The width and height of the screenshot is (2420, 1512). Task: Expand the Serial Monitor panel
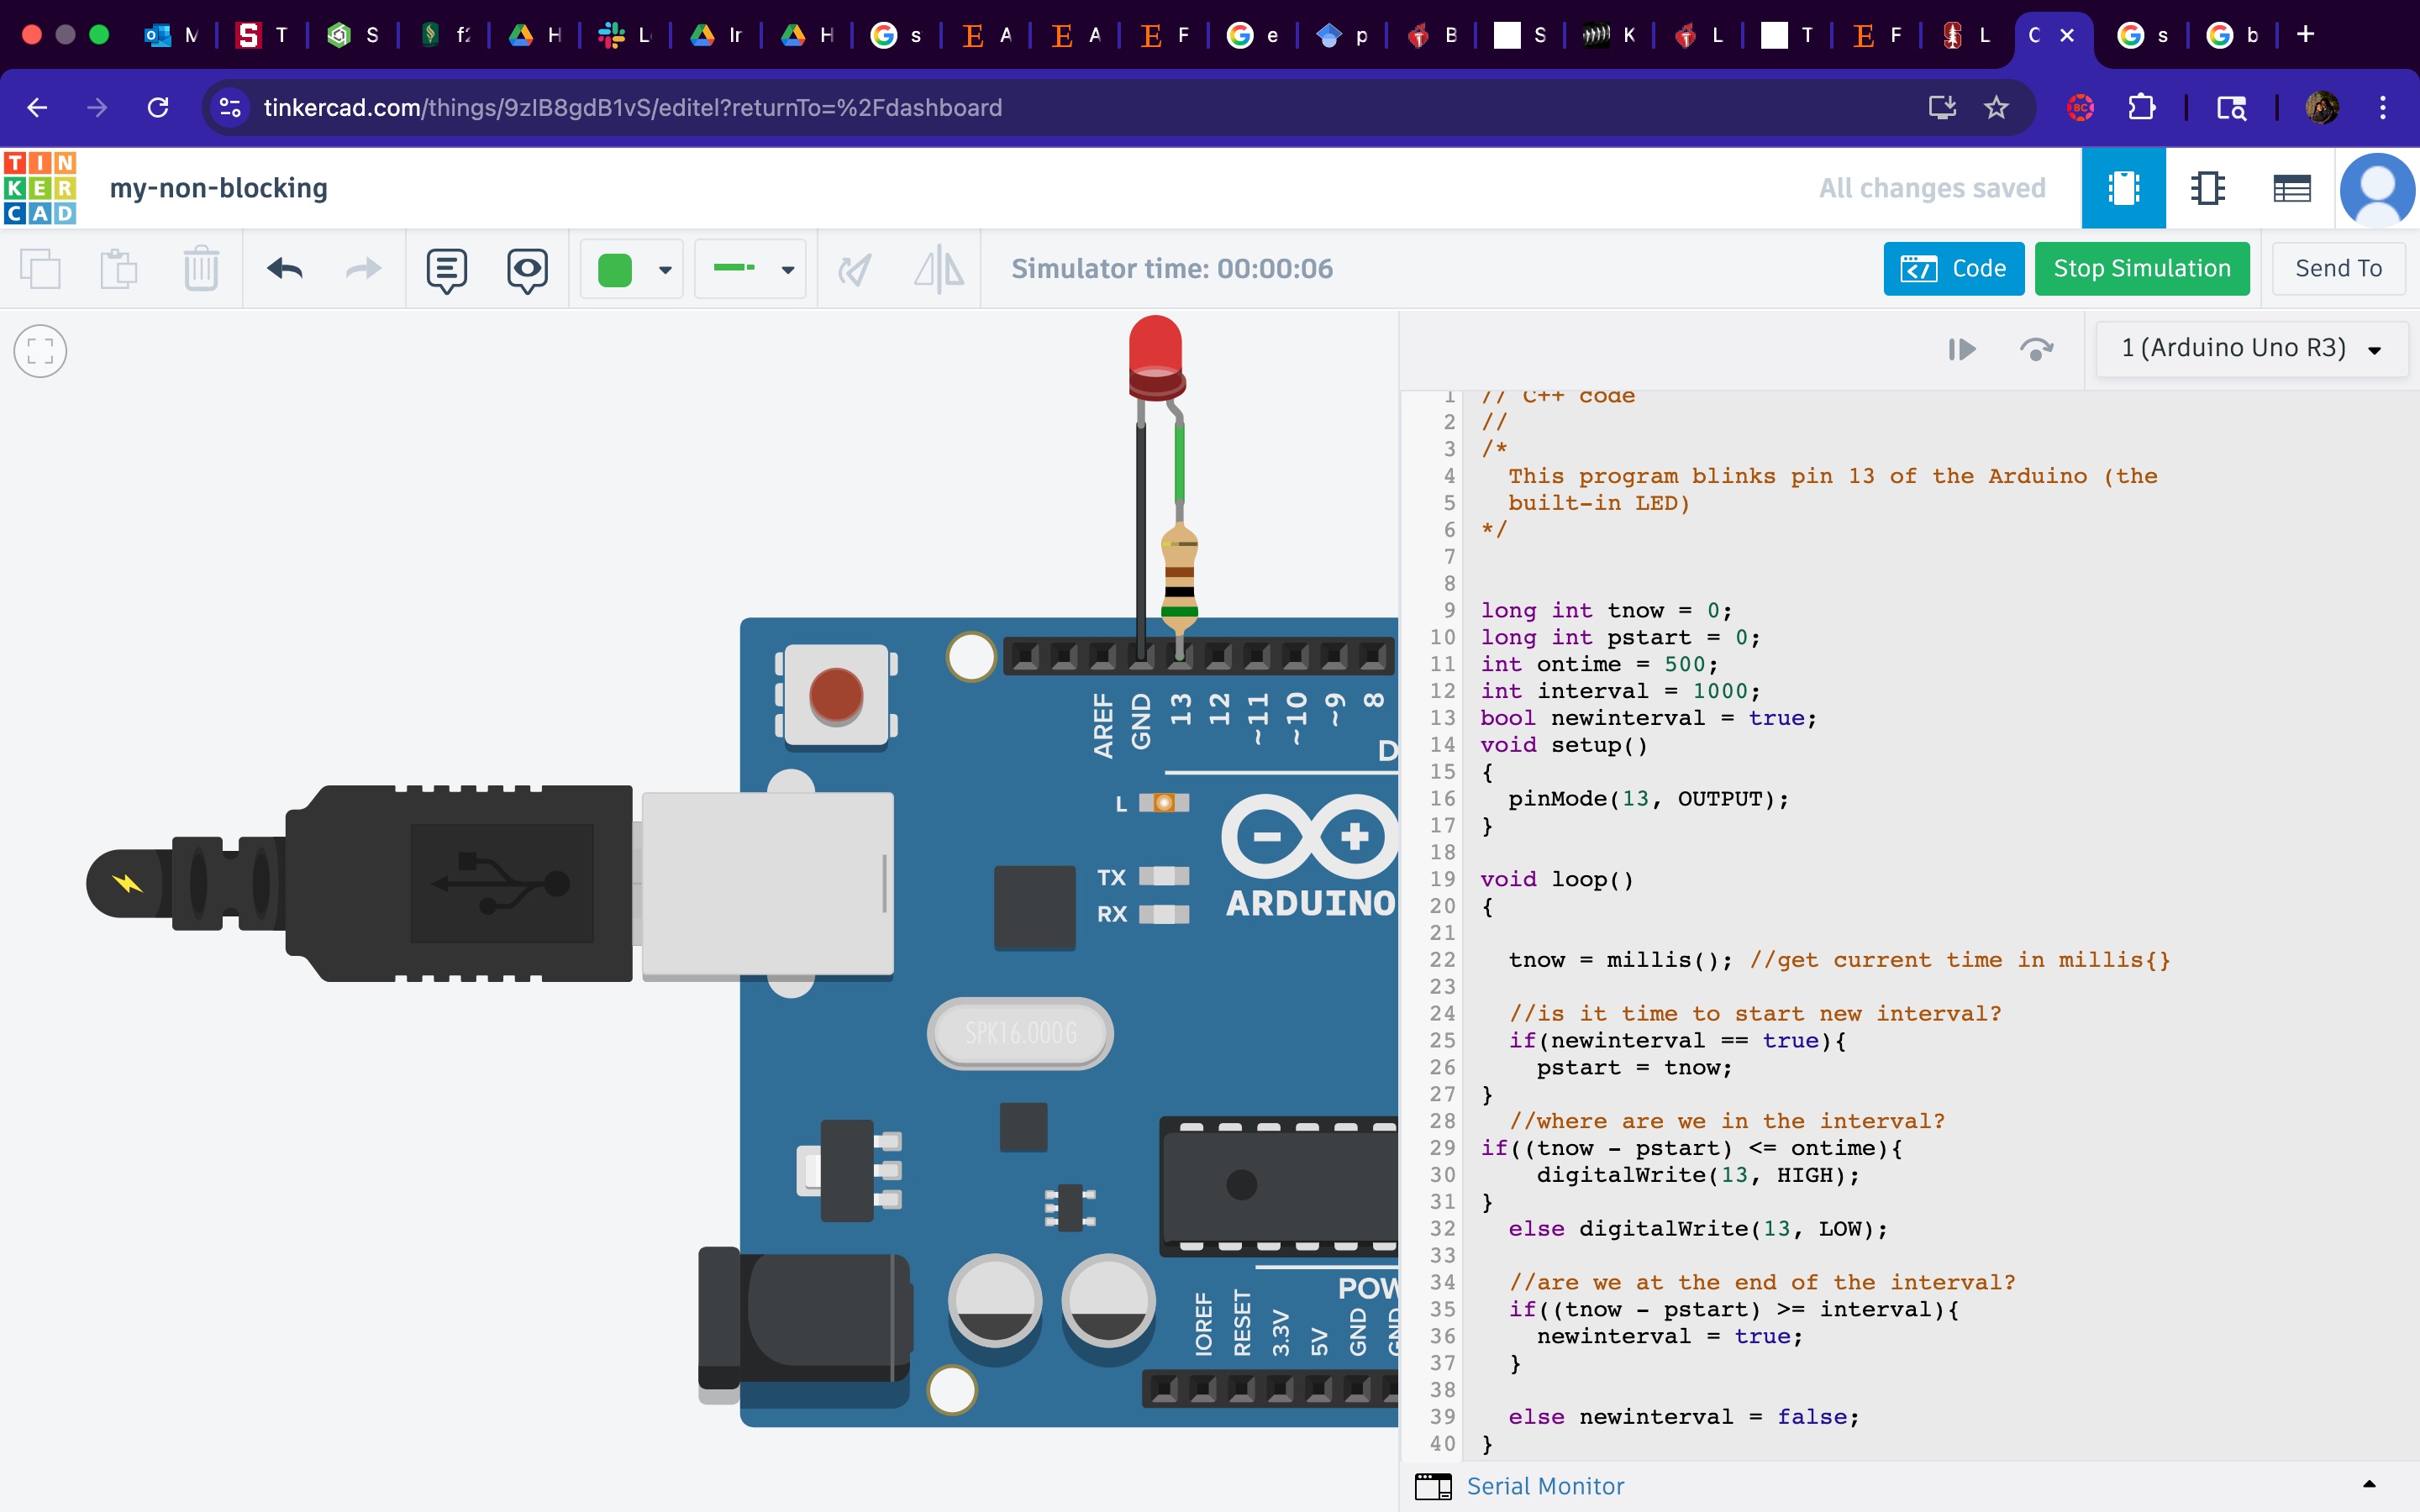(1545, 1486)
